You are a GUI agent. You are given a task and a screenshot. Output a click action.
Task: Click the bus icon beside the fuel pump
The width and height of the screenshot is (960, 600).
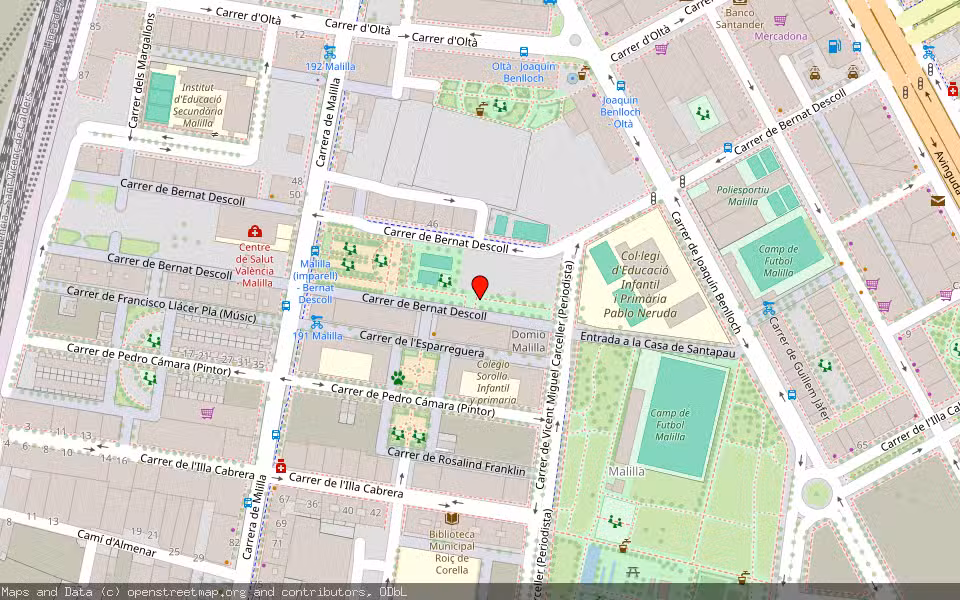857,47
